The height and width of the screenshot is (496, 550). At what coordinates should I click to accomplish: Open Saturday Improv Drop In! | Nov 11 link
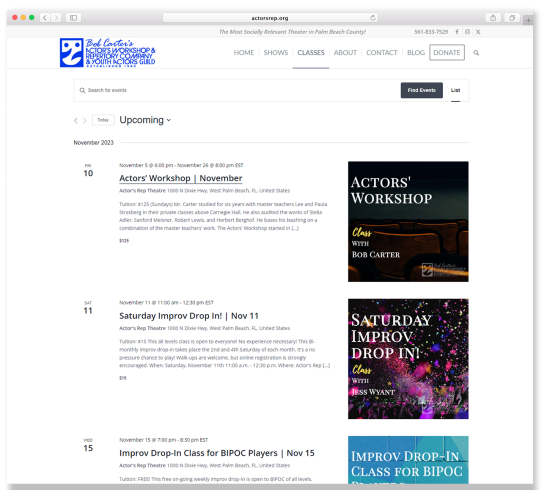click(189, 316)
